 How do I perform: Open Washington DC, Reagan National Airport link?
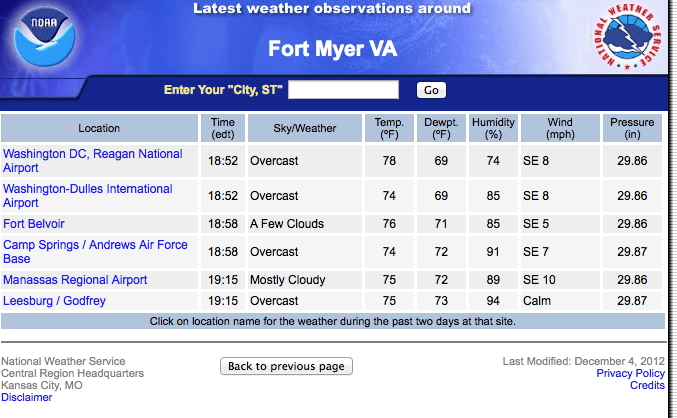click(92, 161)
